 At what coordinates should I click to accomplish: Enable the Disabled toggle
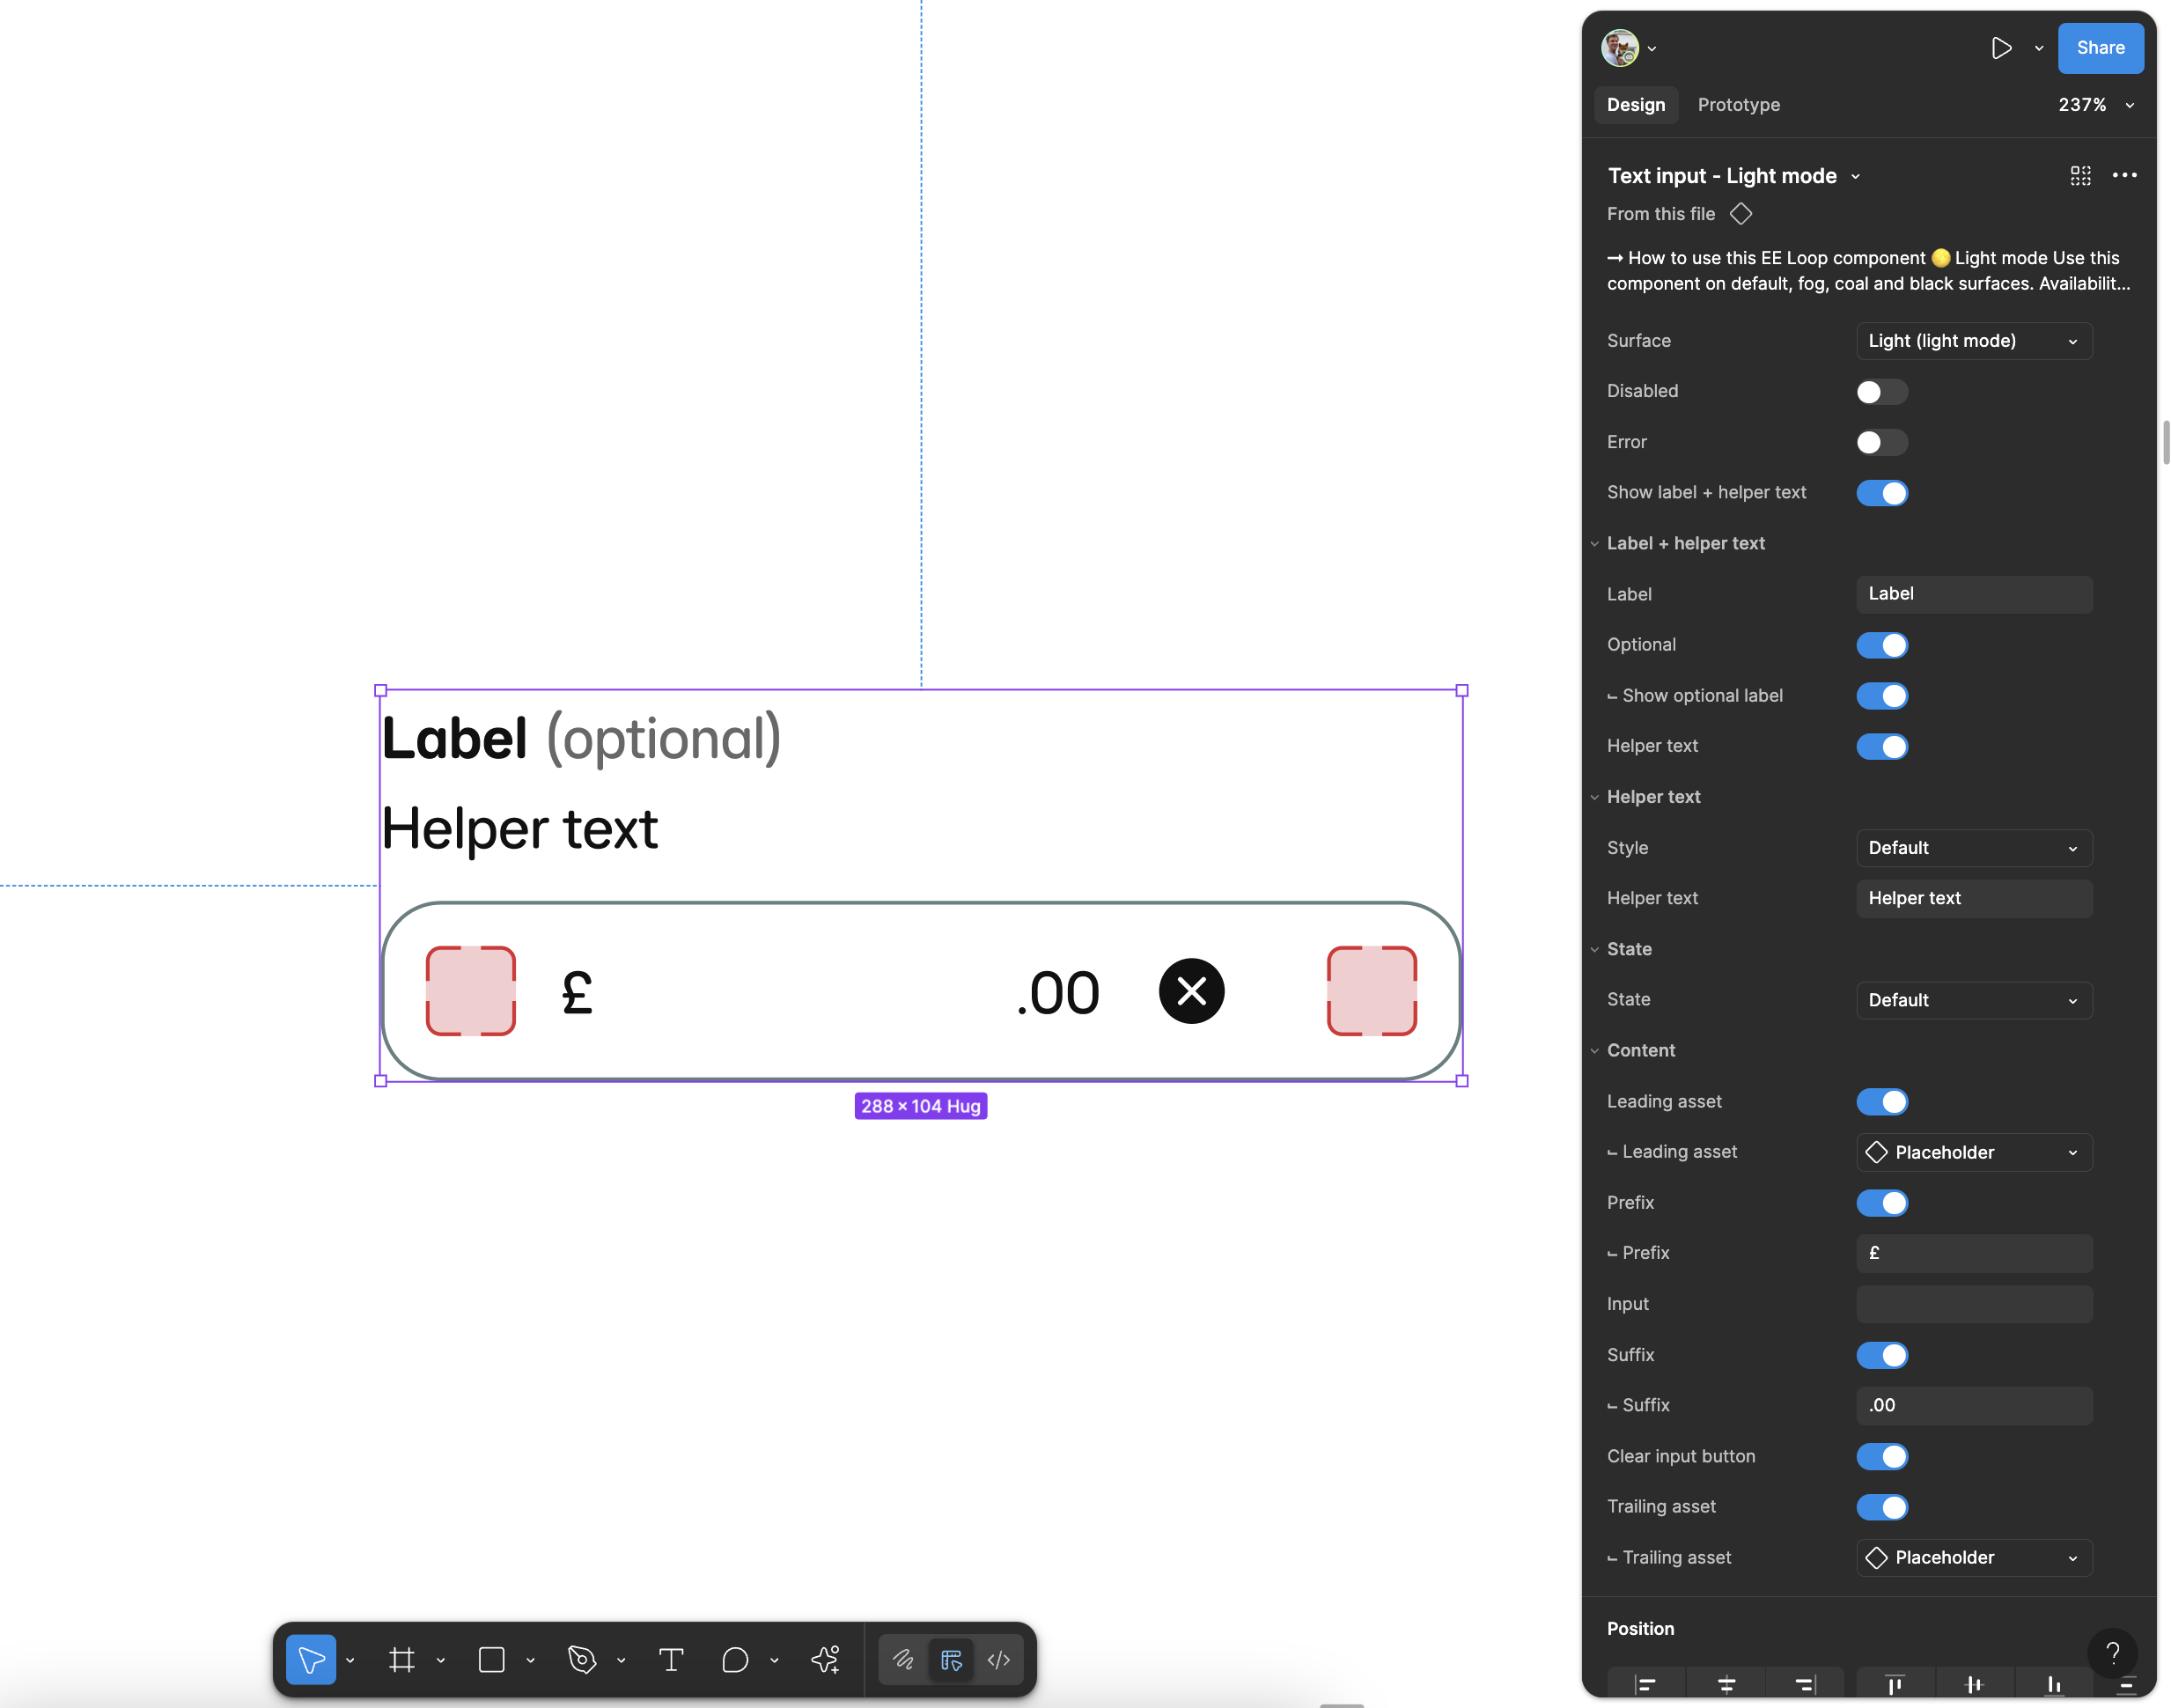point(1881,392)
